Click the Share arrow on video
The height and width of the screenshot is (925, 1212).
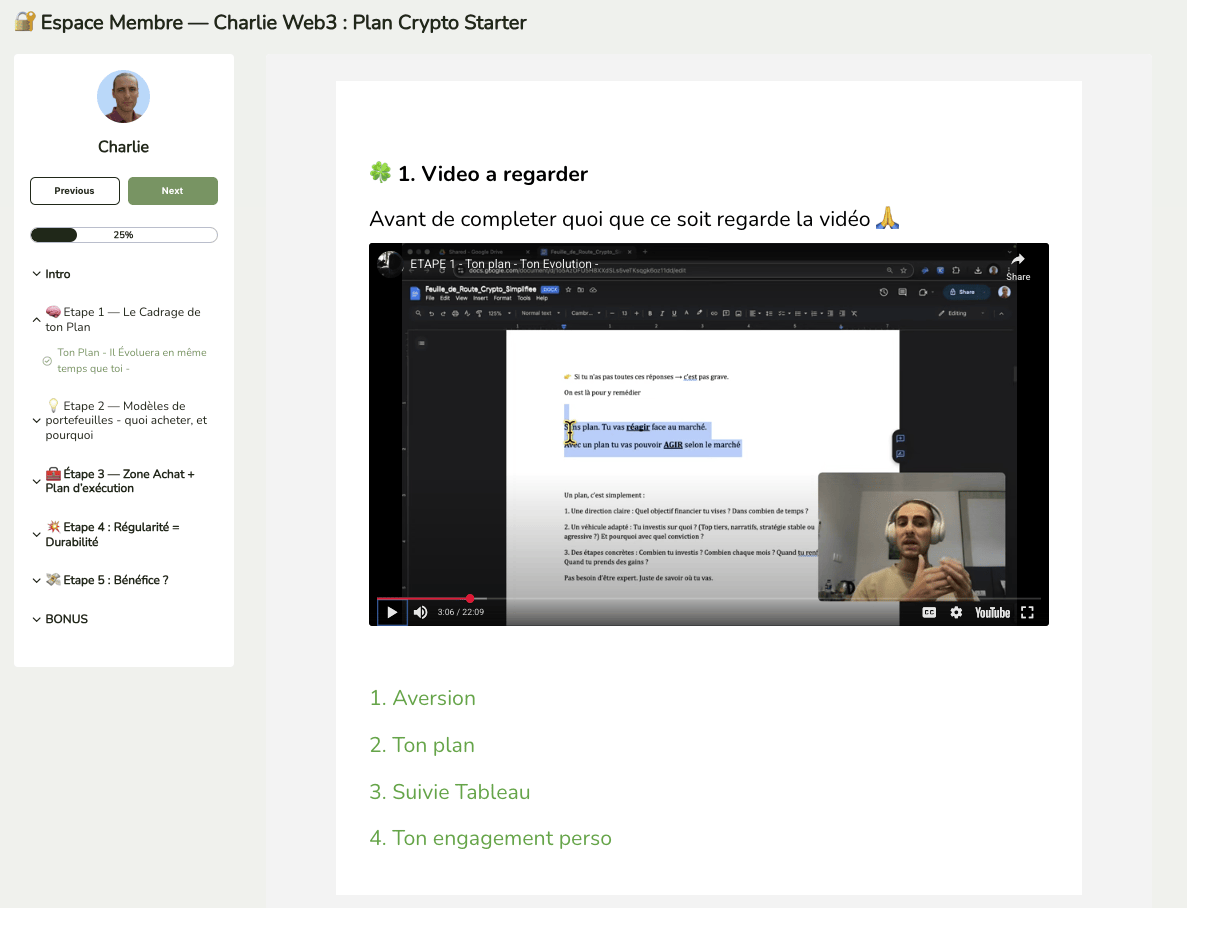click(x=1017, y=263)
